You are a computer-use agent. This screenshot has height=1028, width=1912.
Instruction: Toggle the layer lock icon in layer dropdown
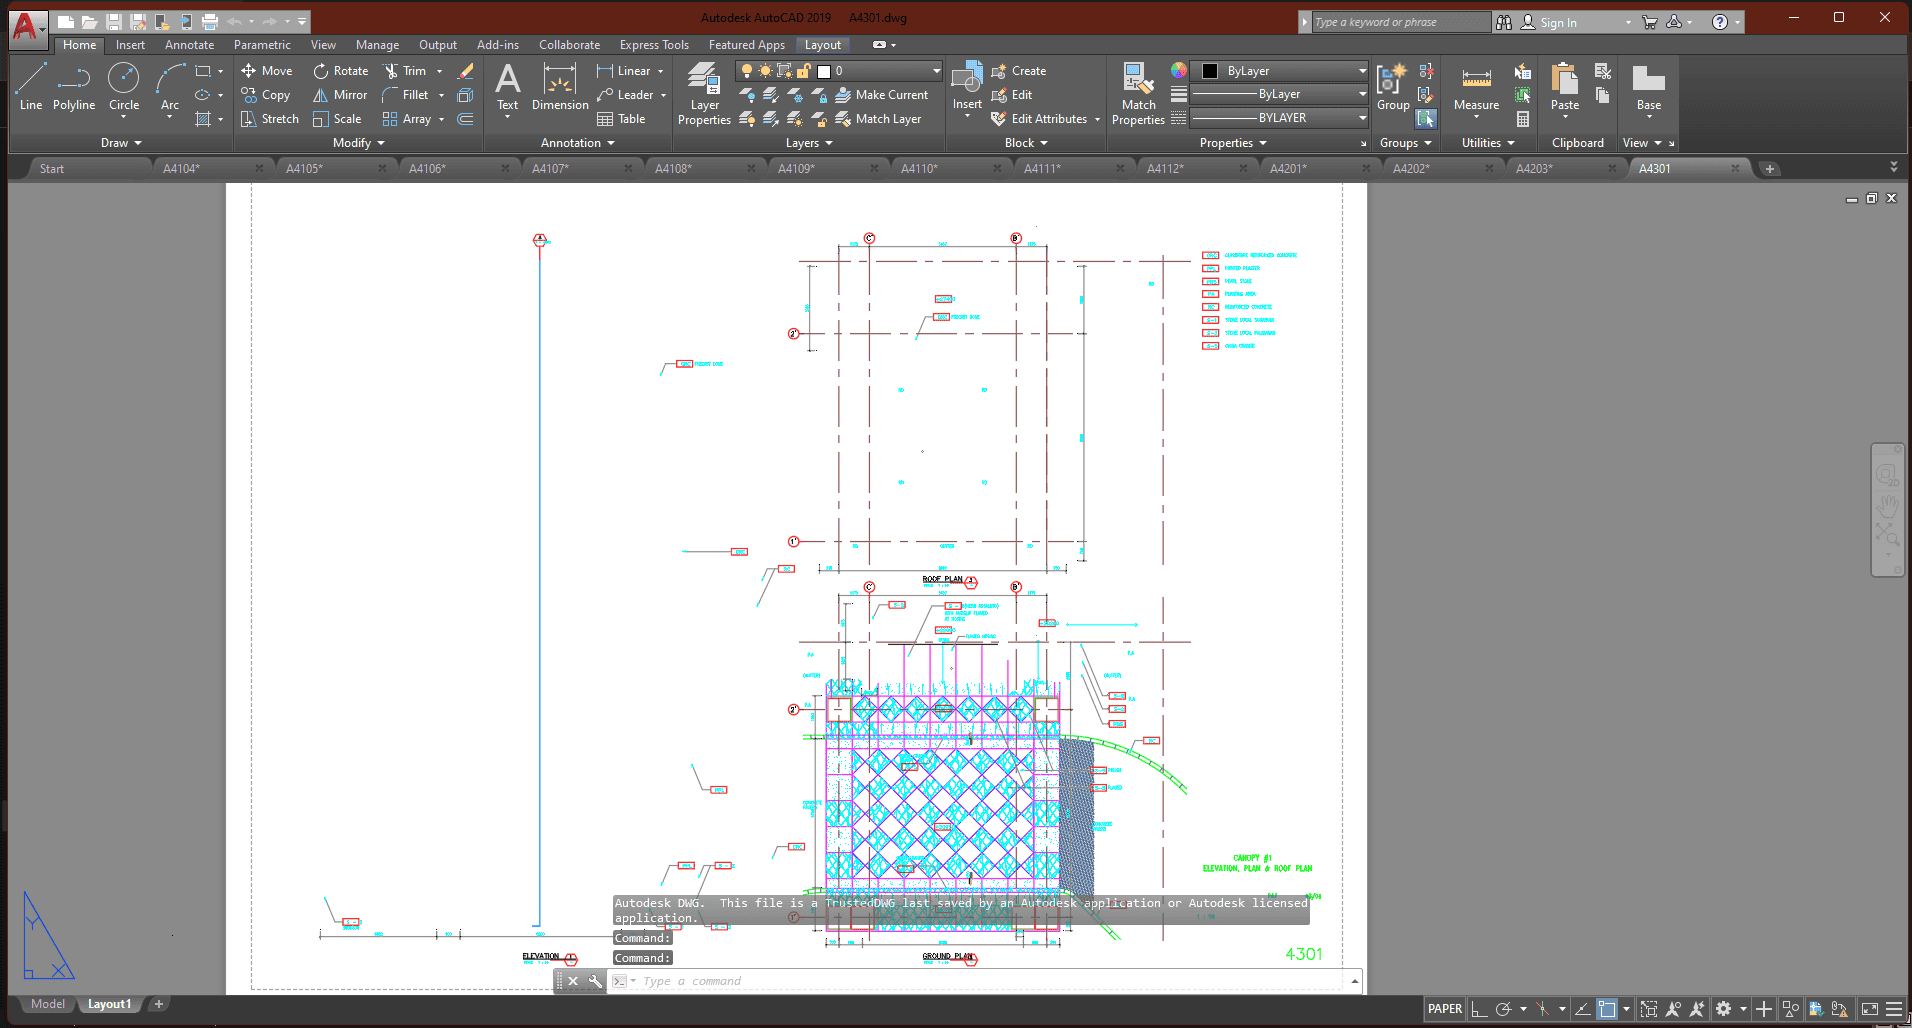tap(803, 71)
